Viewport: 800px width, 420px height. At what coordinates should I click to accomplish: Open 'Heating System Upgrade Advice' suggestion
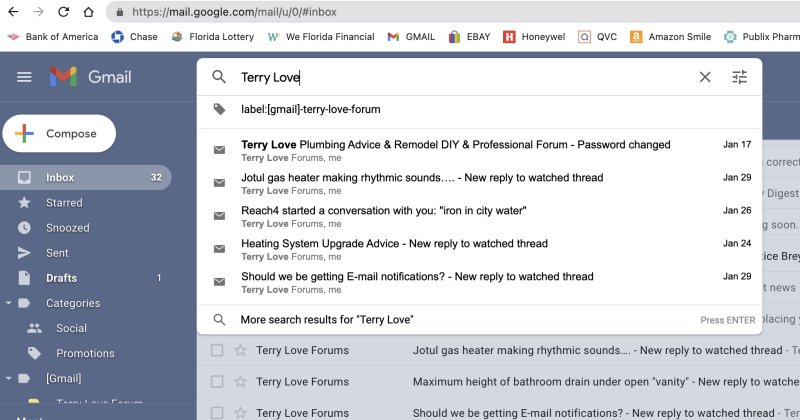click(x=480, y=250)
